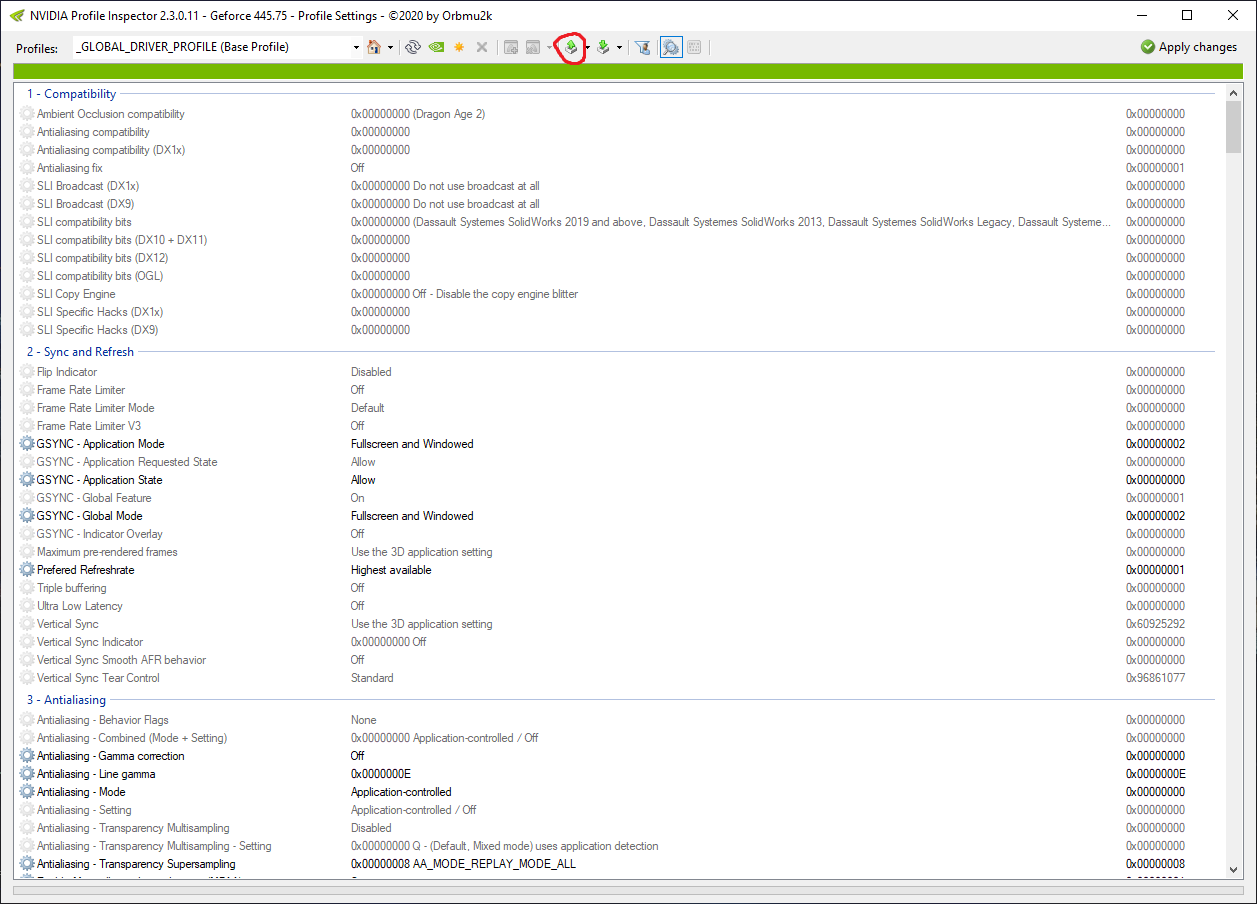Restore profile to NVIDIA defaults via green logo icon
This screenshot has height=904, width=1257.
click(x=436, y=47)
